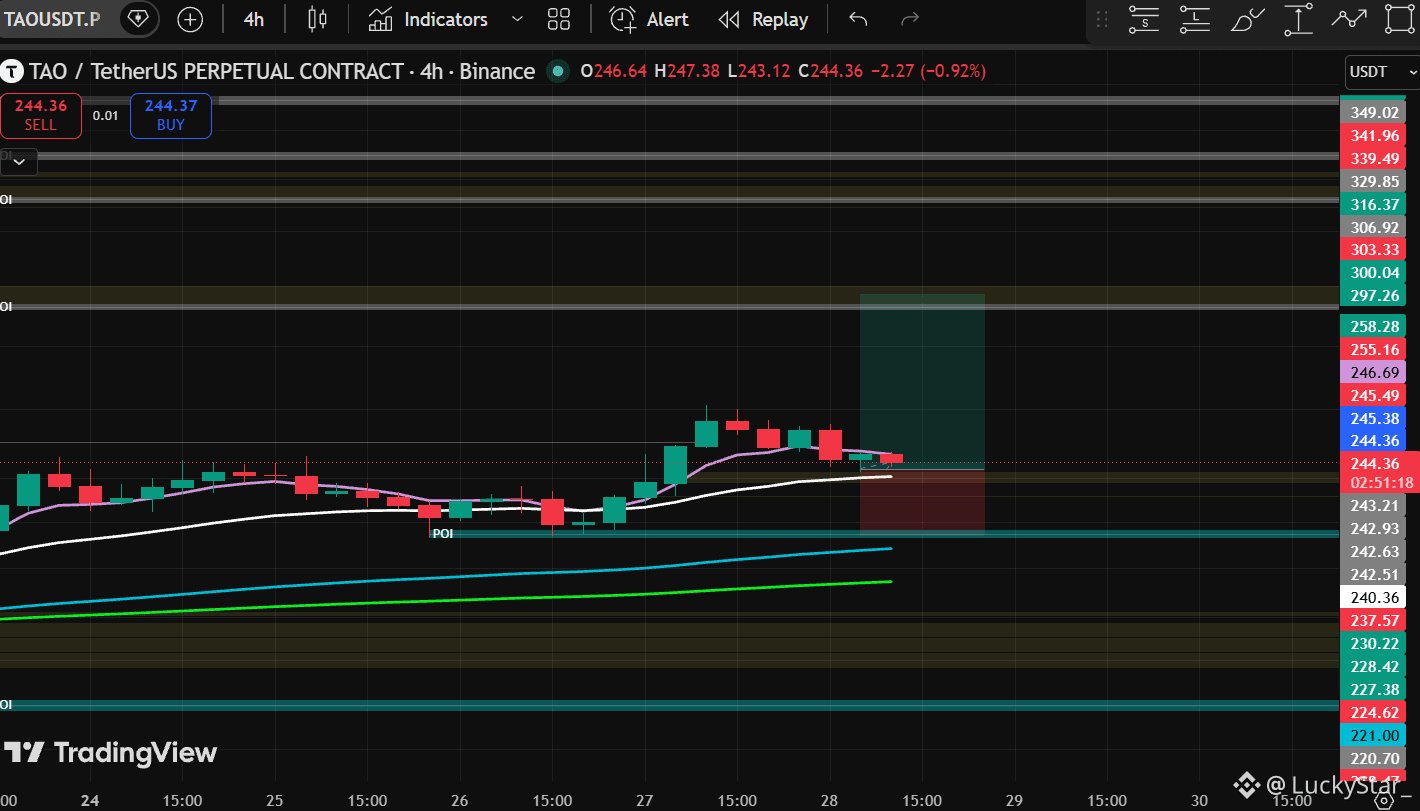Image resolution: width=1420 pixels, height=811 pixels.
Task: Click the TradingView logo
Action: click(x=110, y=752)
